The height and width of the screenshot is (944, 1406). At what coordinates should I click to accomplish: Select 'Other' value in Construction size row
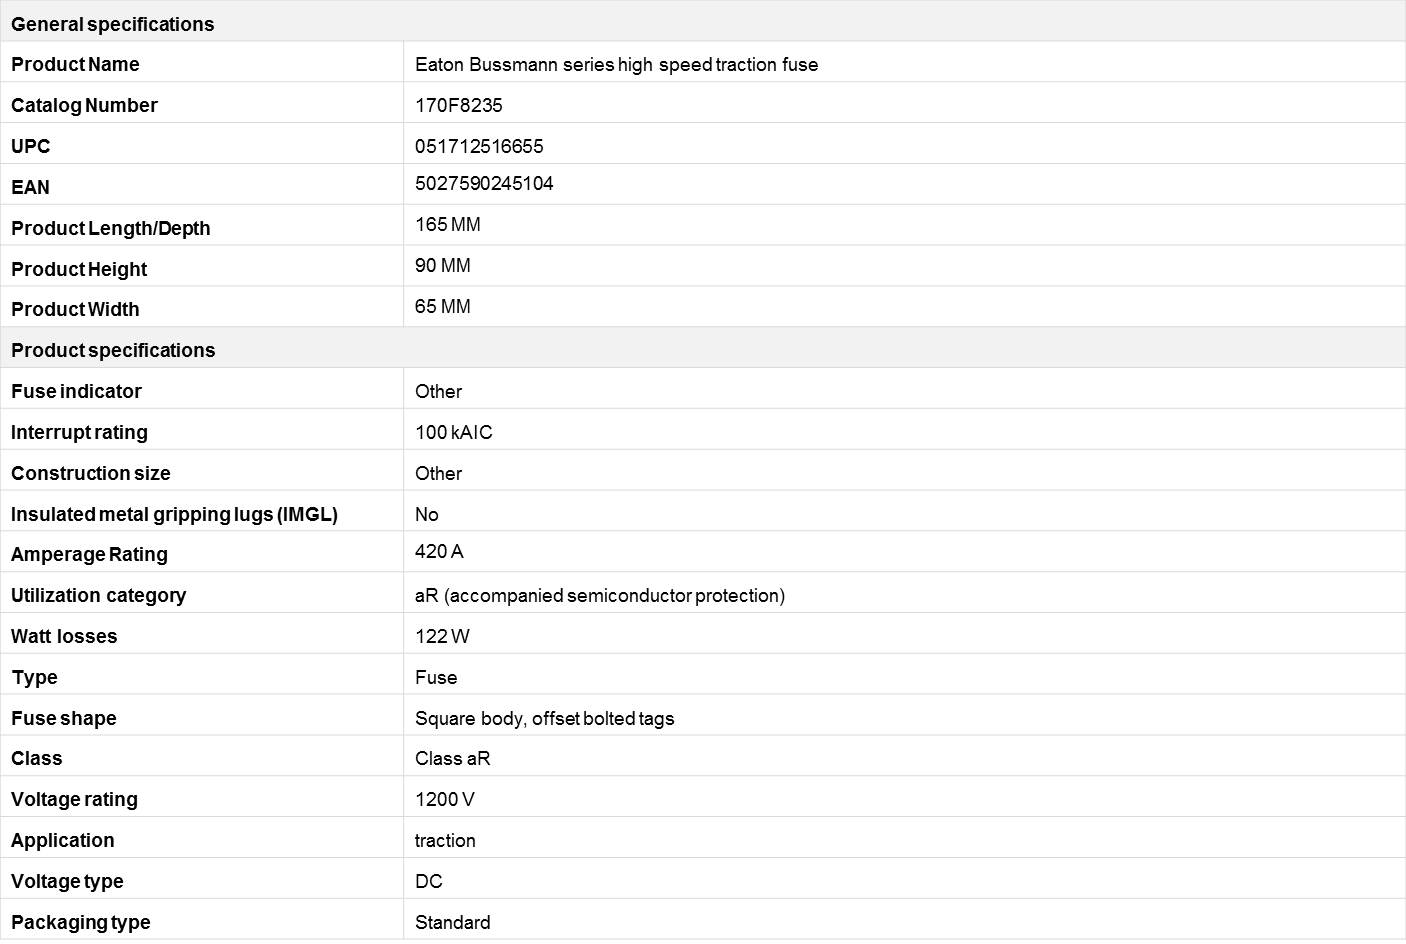(x=438, y=473)
